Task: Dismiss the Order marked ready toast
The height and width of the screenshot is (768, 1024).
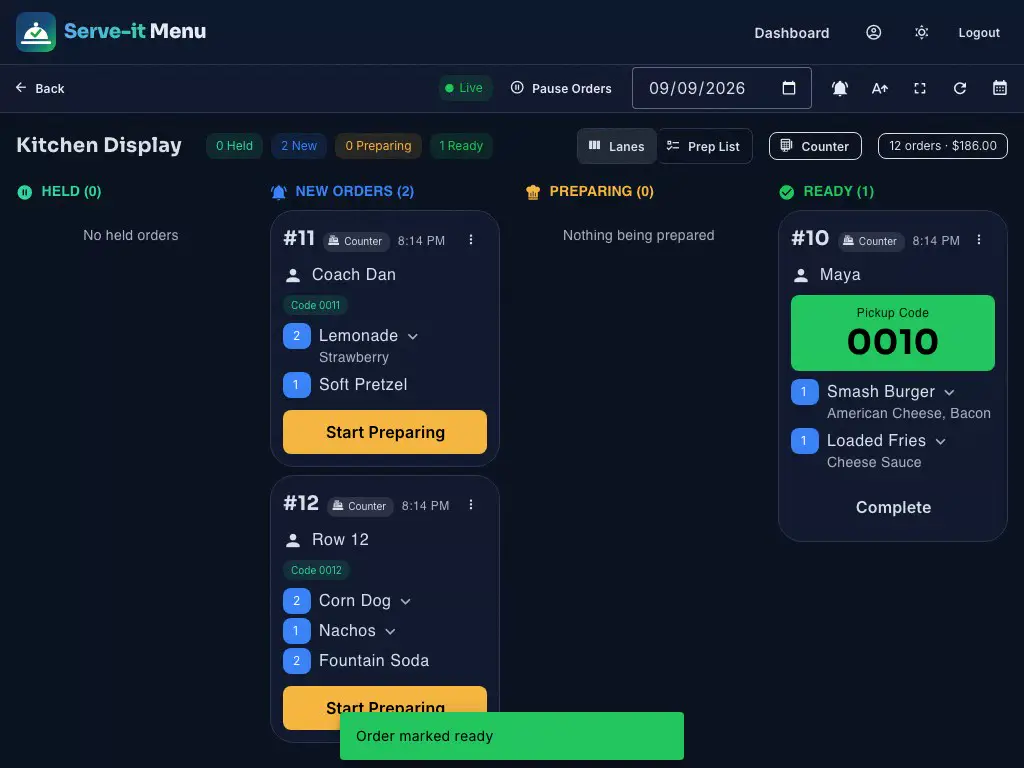Action: pyautogui.click(x=512, y=736)
